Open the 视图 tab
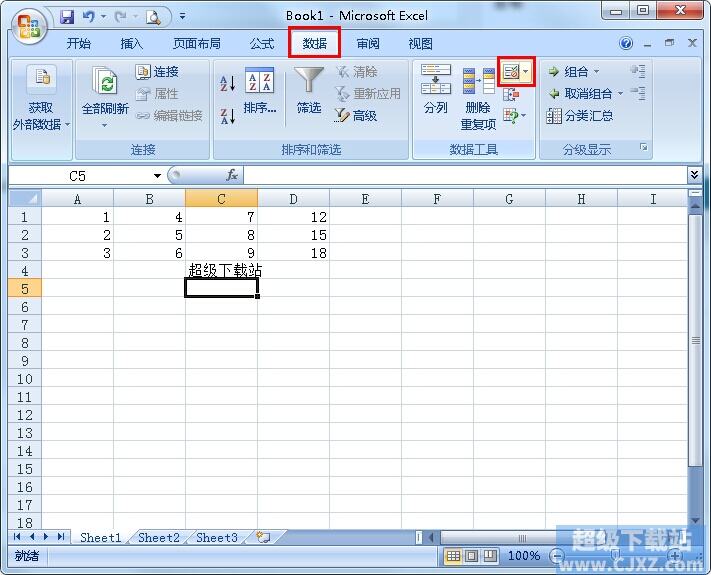The width and height of the screenshot is (711, 575). [x=420, y=44]
